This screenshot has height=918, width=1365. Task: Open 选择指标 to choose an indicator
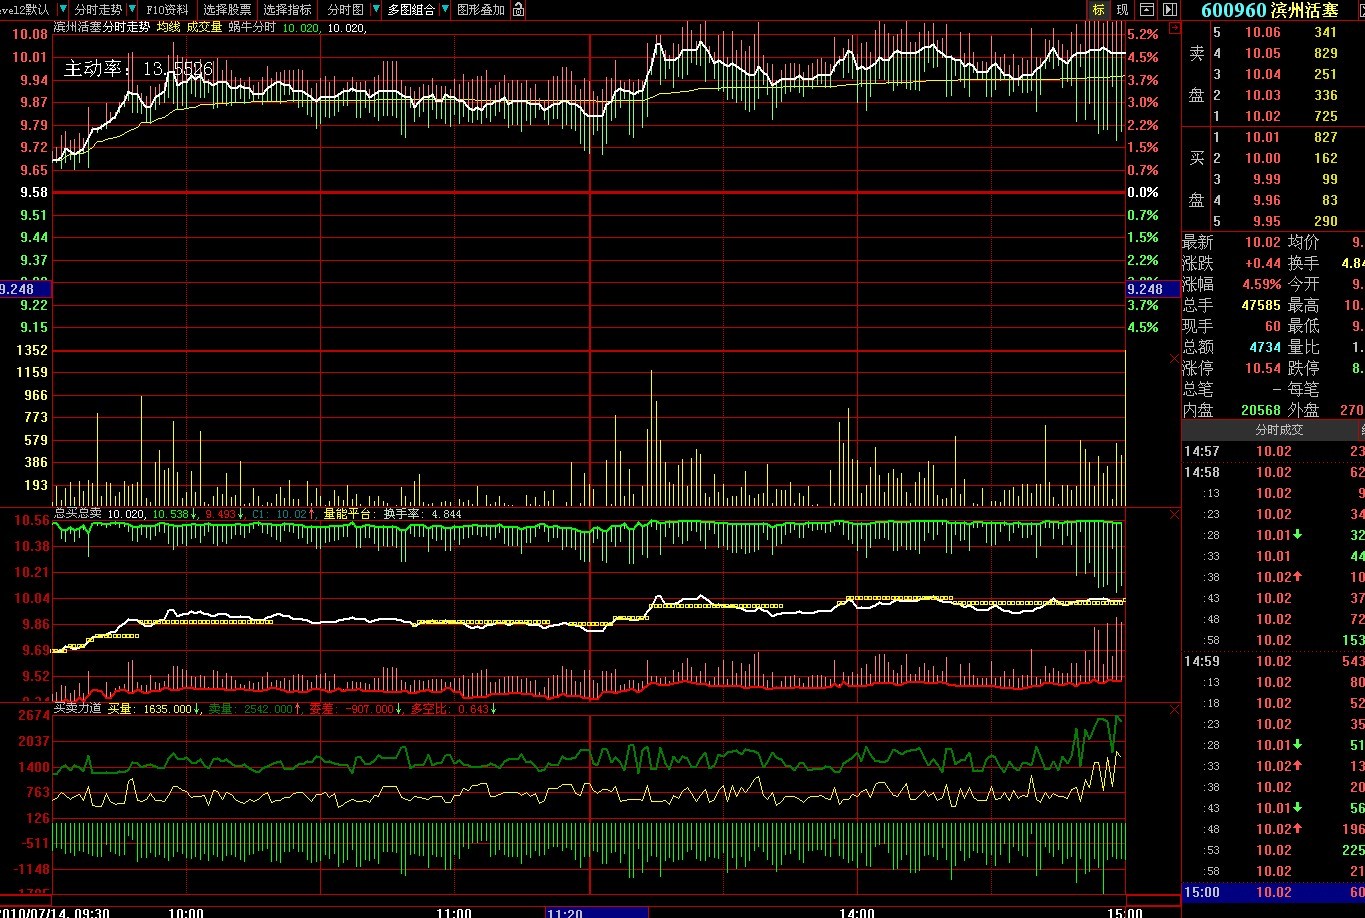coord(288,10)
